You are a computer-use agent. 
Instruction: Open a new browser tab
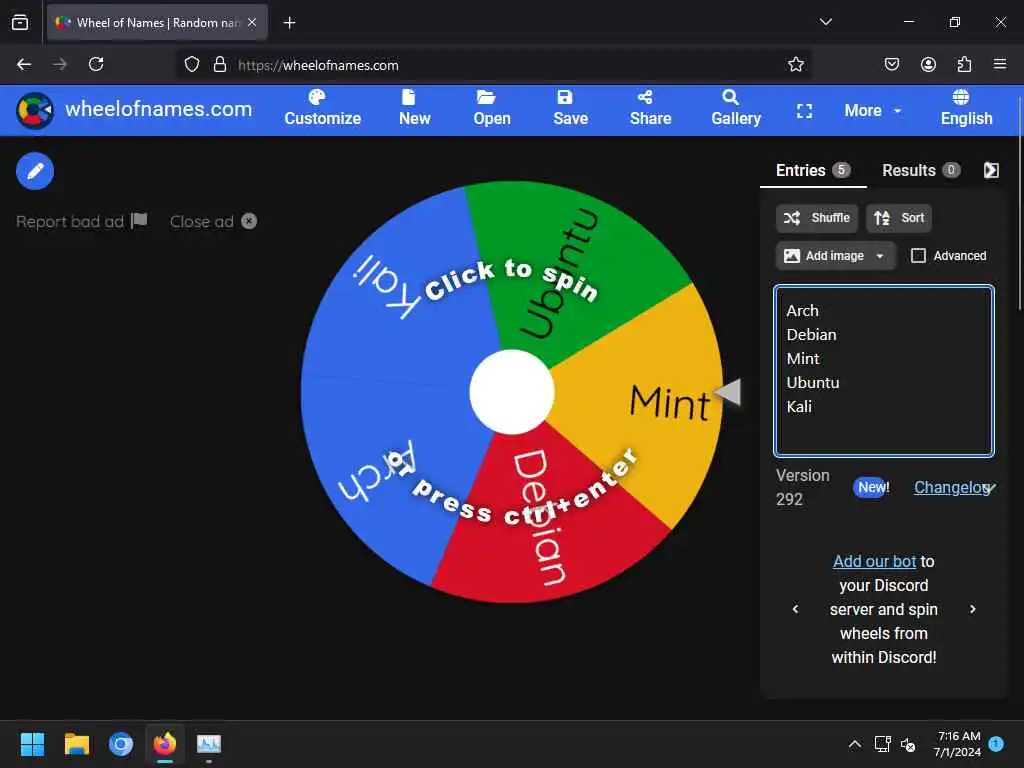pyautogui.click(x=289, y=23)
